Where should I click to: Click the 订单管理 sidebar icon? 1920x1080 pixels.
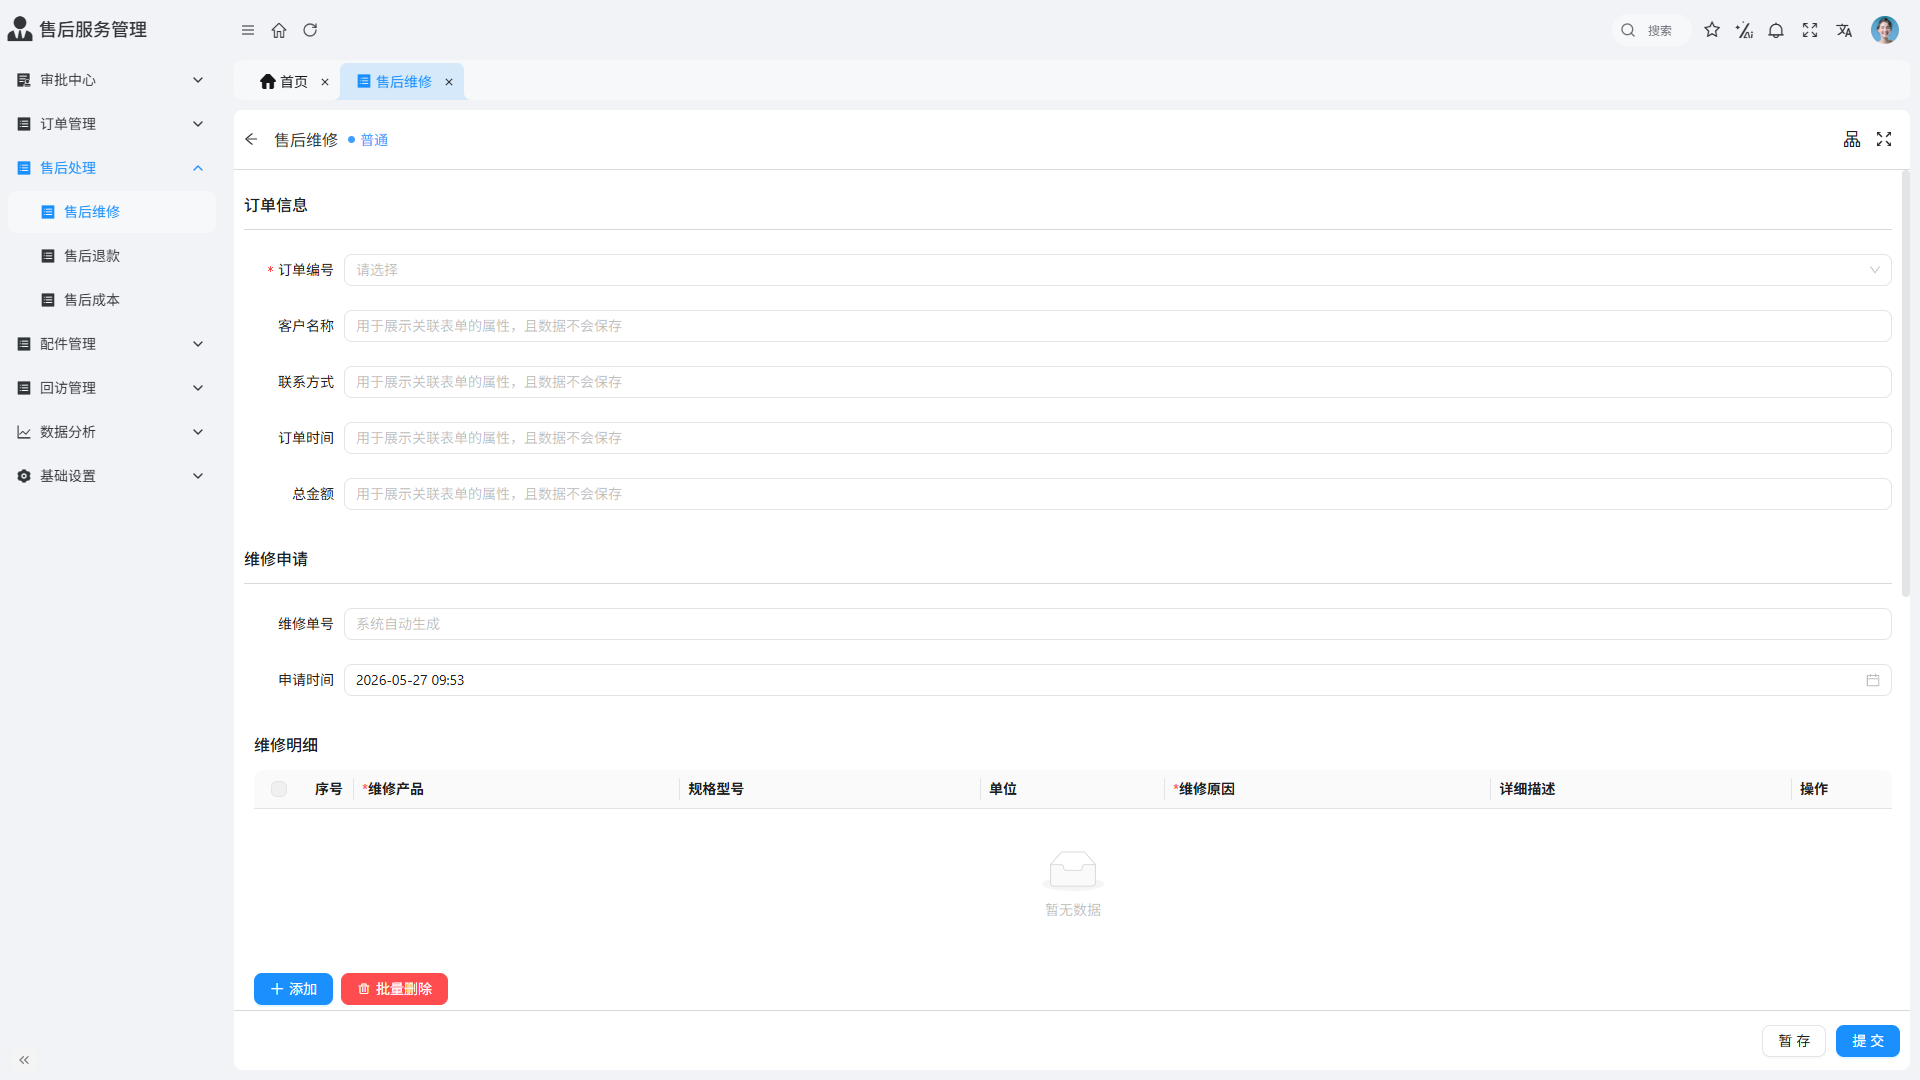coord(24,124)
